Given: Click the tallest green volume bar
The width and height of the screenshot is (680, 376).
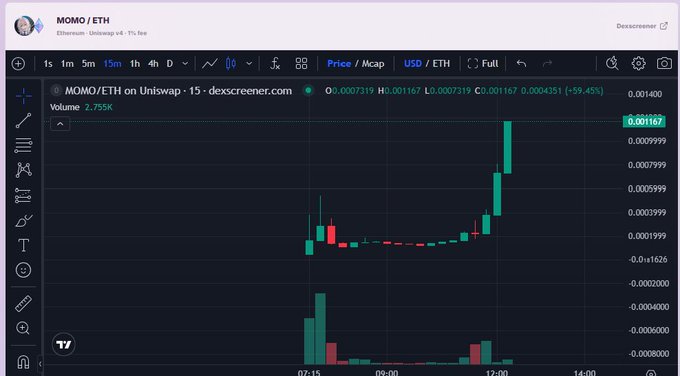Looking at the screenshot, I should coord(320,329).
